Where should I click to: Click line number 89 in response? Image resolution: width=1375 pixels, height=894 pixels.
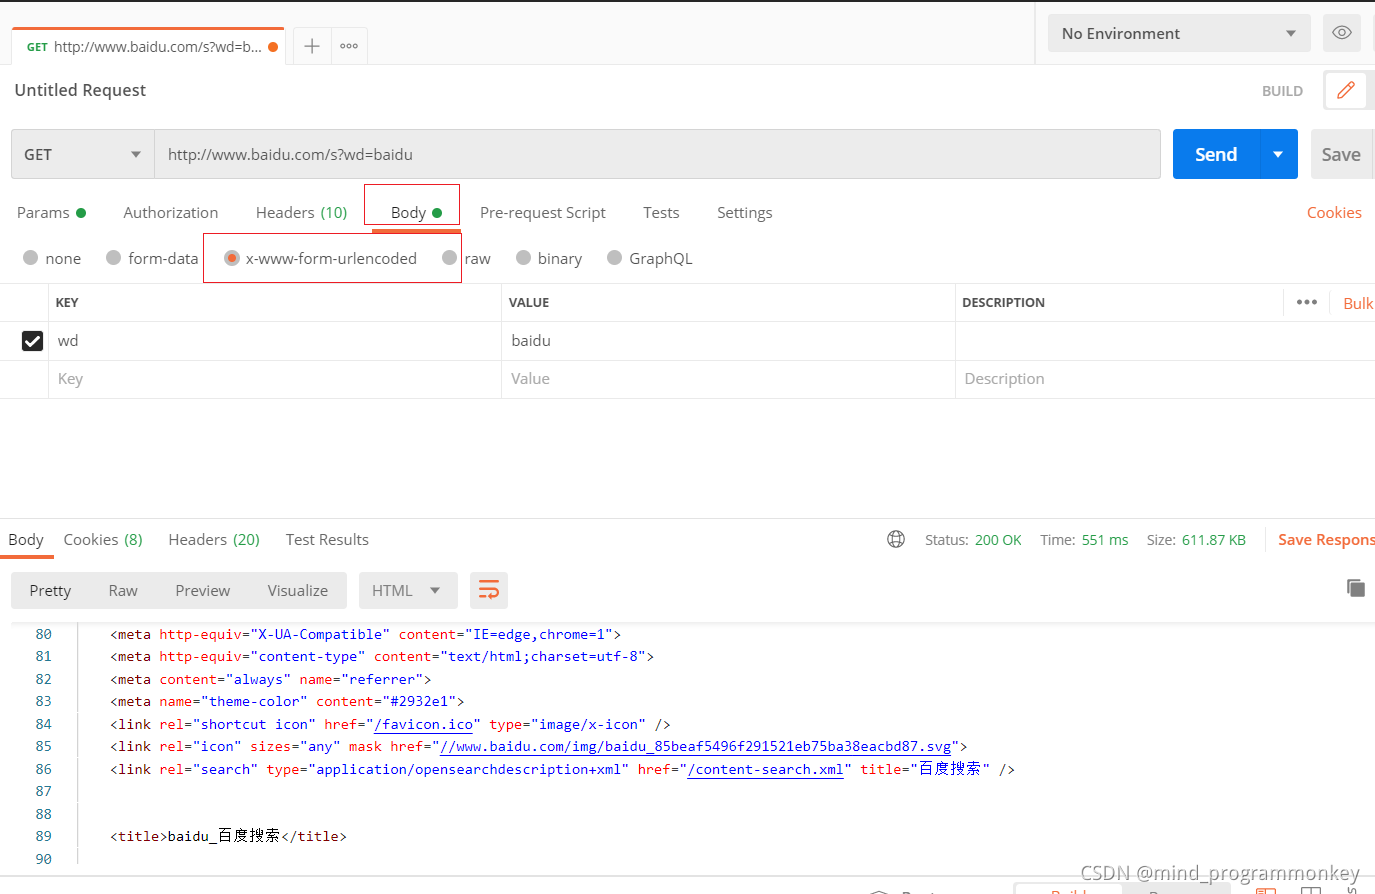[44, 836]
